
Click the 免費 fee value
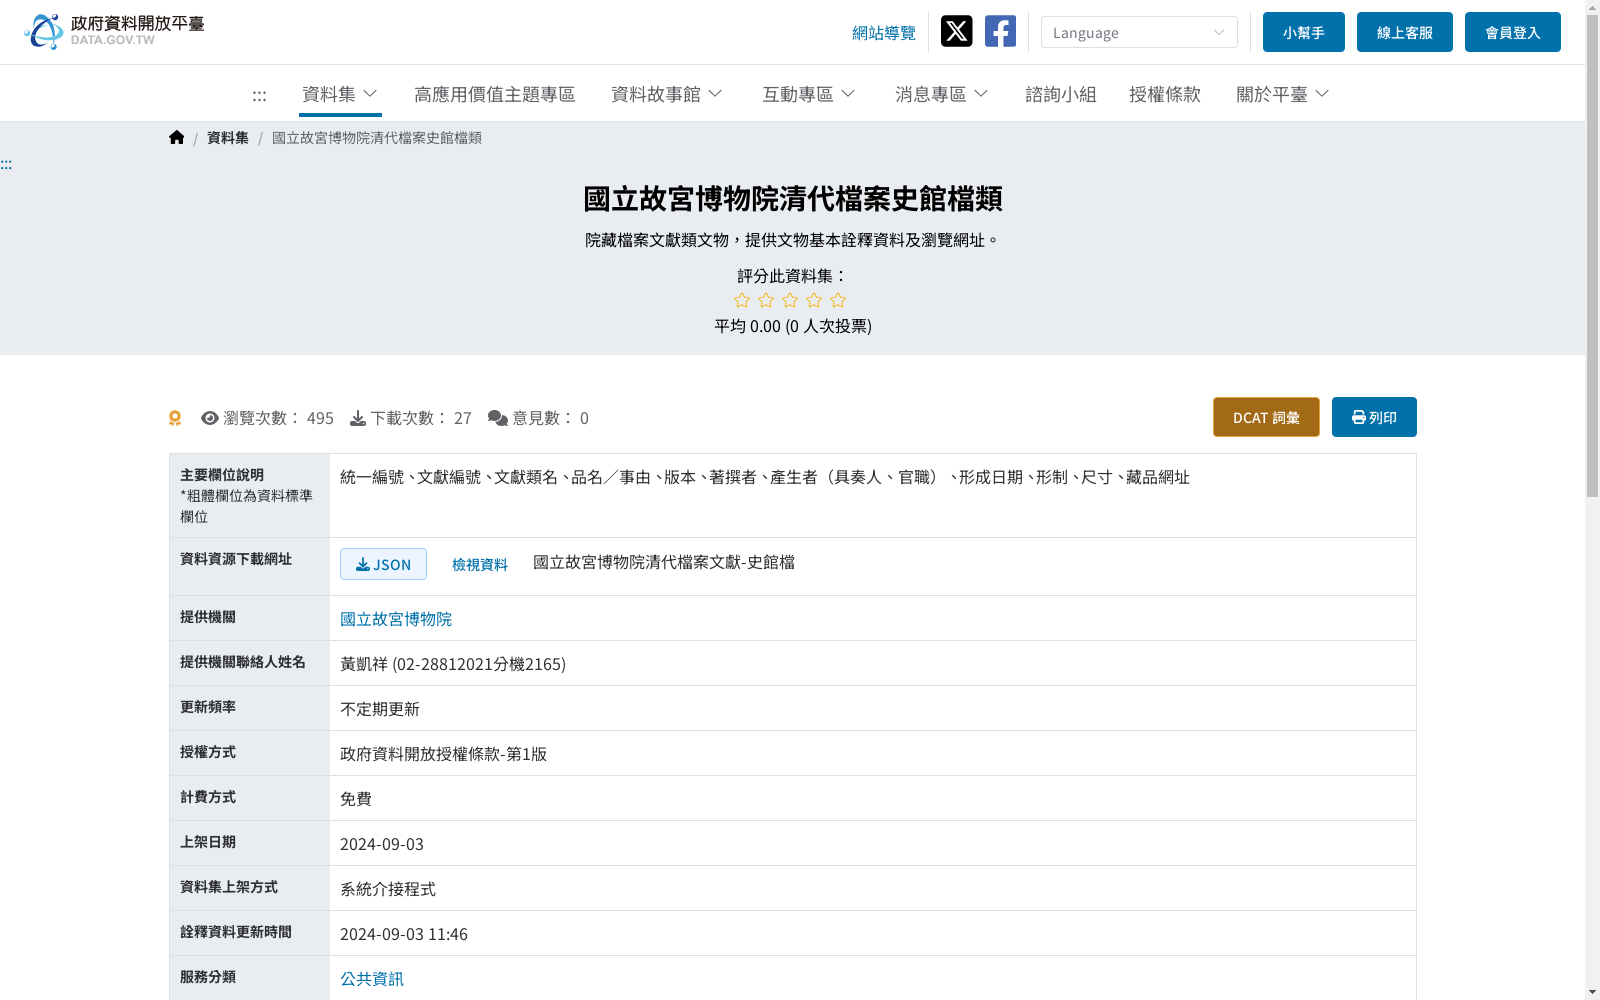coord(356,799)
